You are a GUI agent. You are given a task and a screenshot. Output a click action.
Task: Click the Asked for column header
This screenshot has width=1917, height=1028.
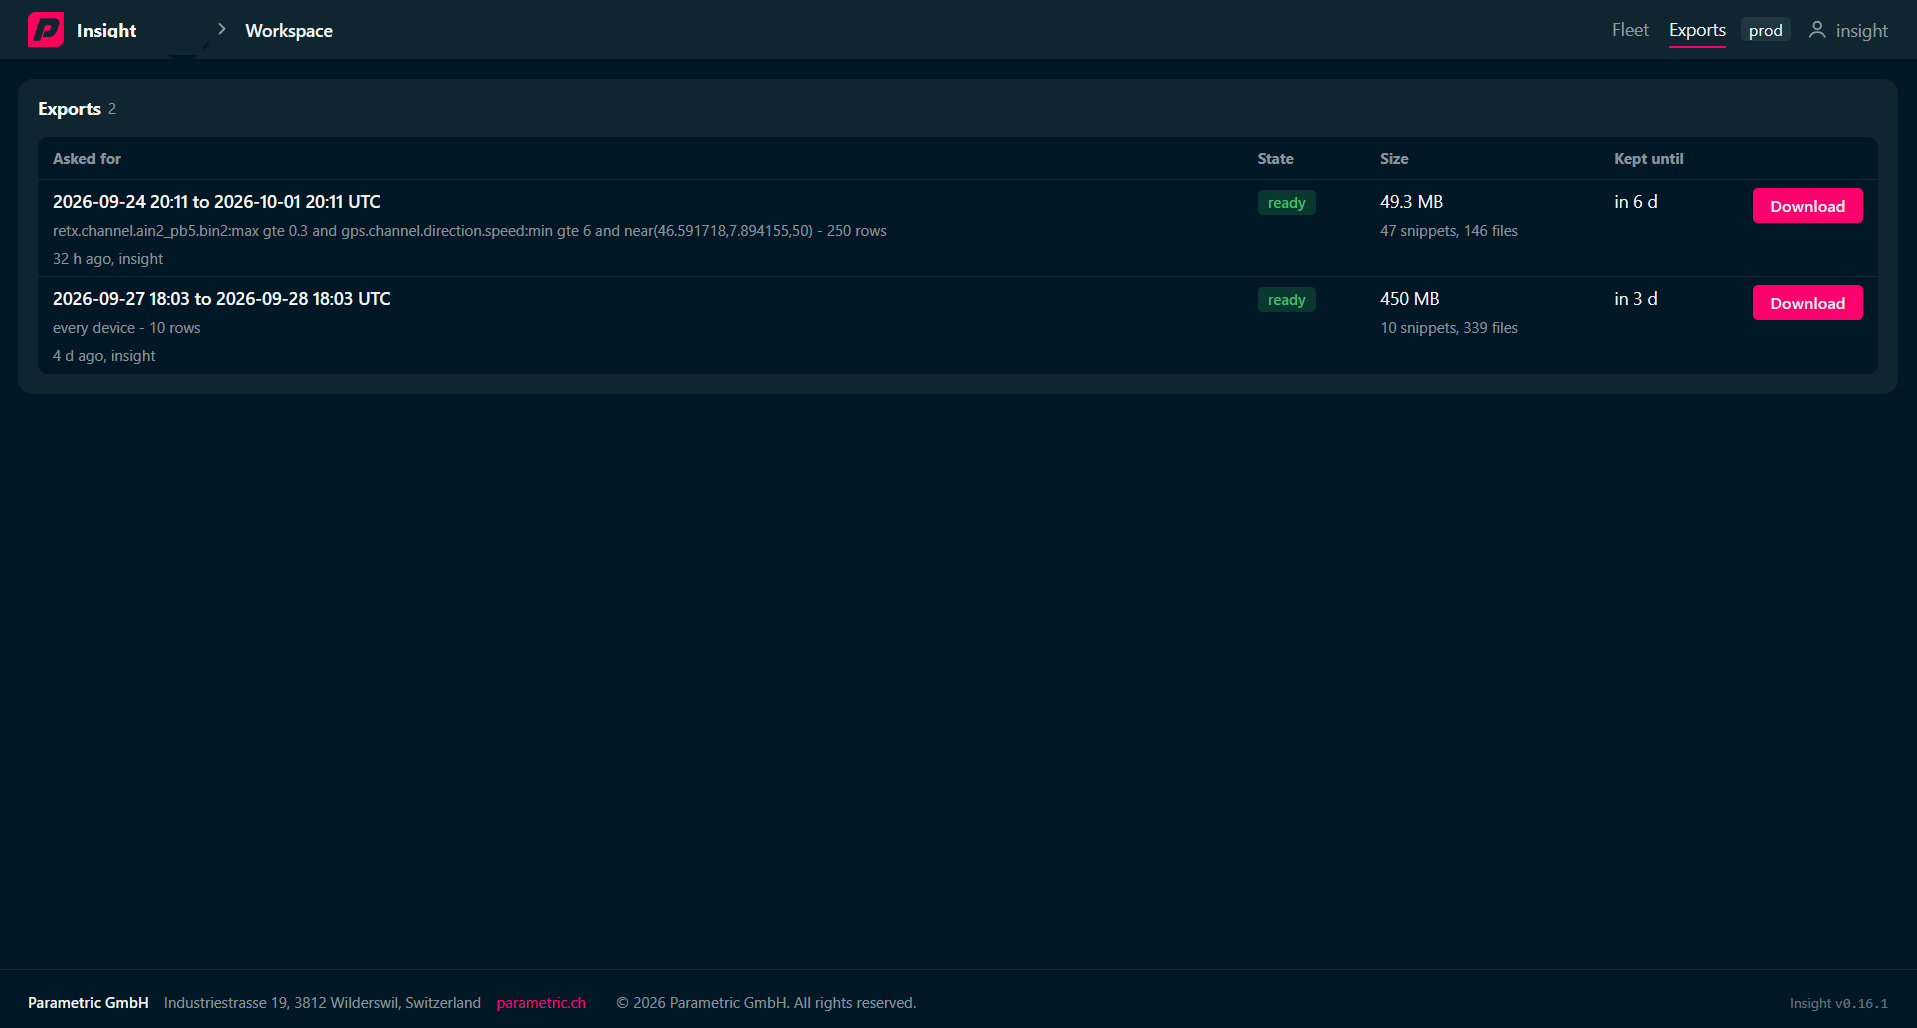[87, 159]
